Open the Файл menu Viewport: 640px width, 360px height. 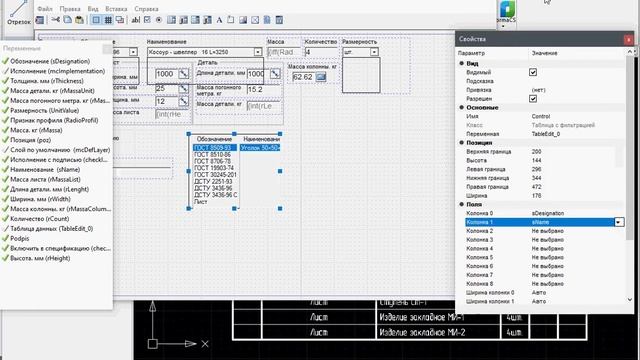(x=45, y=9)
